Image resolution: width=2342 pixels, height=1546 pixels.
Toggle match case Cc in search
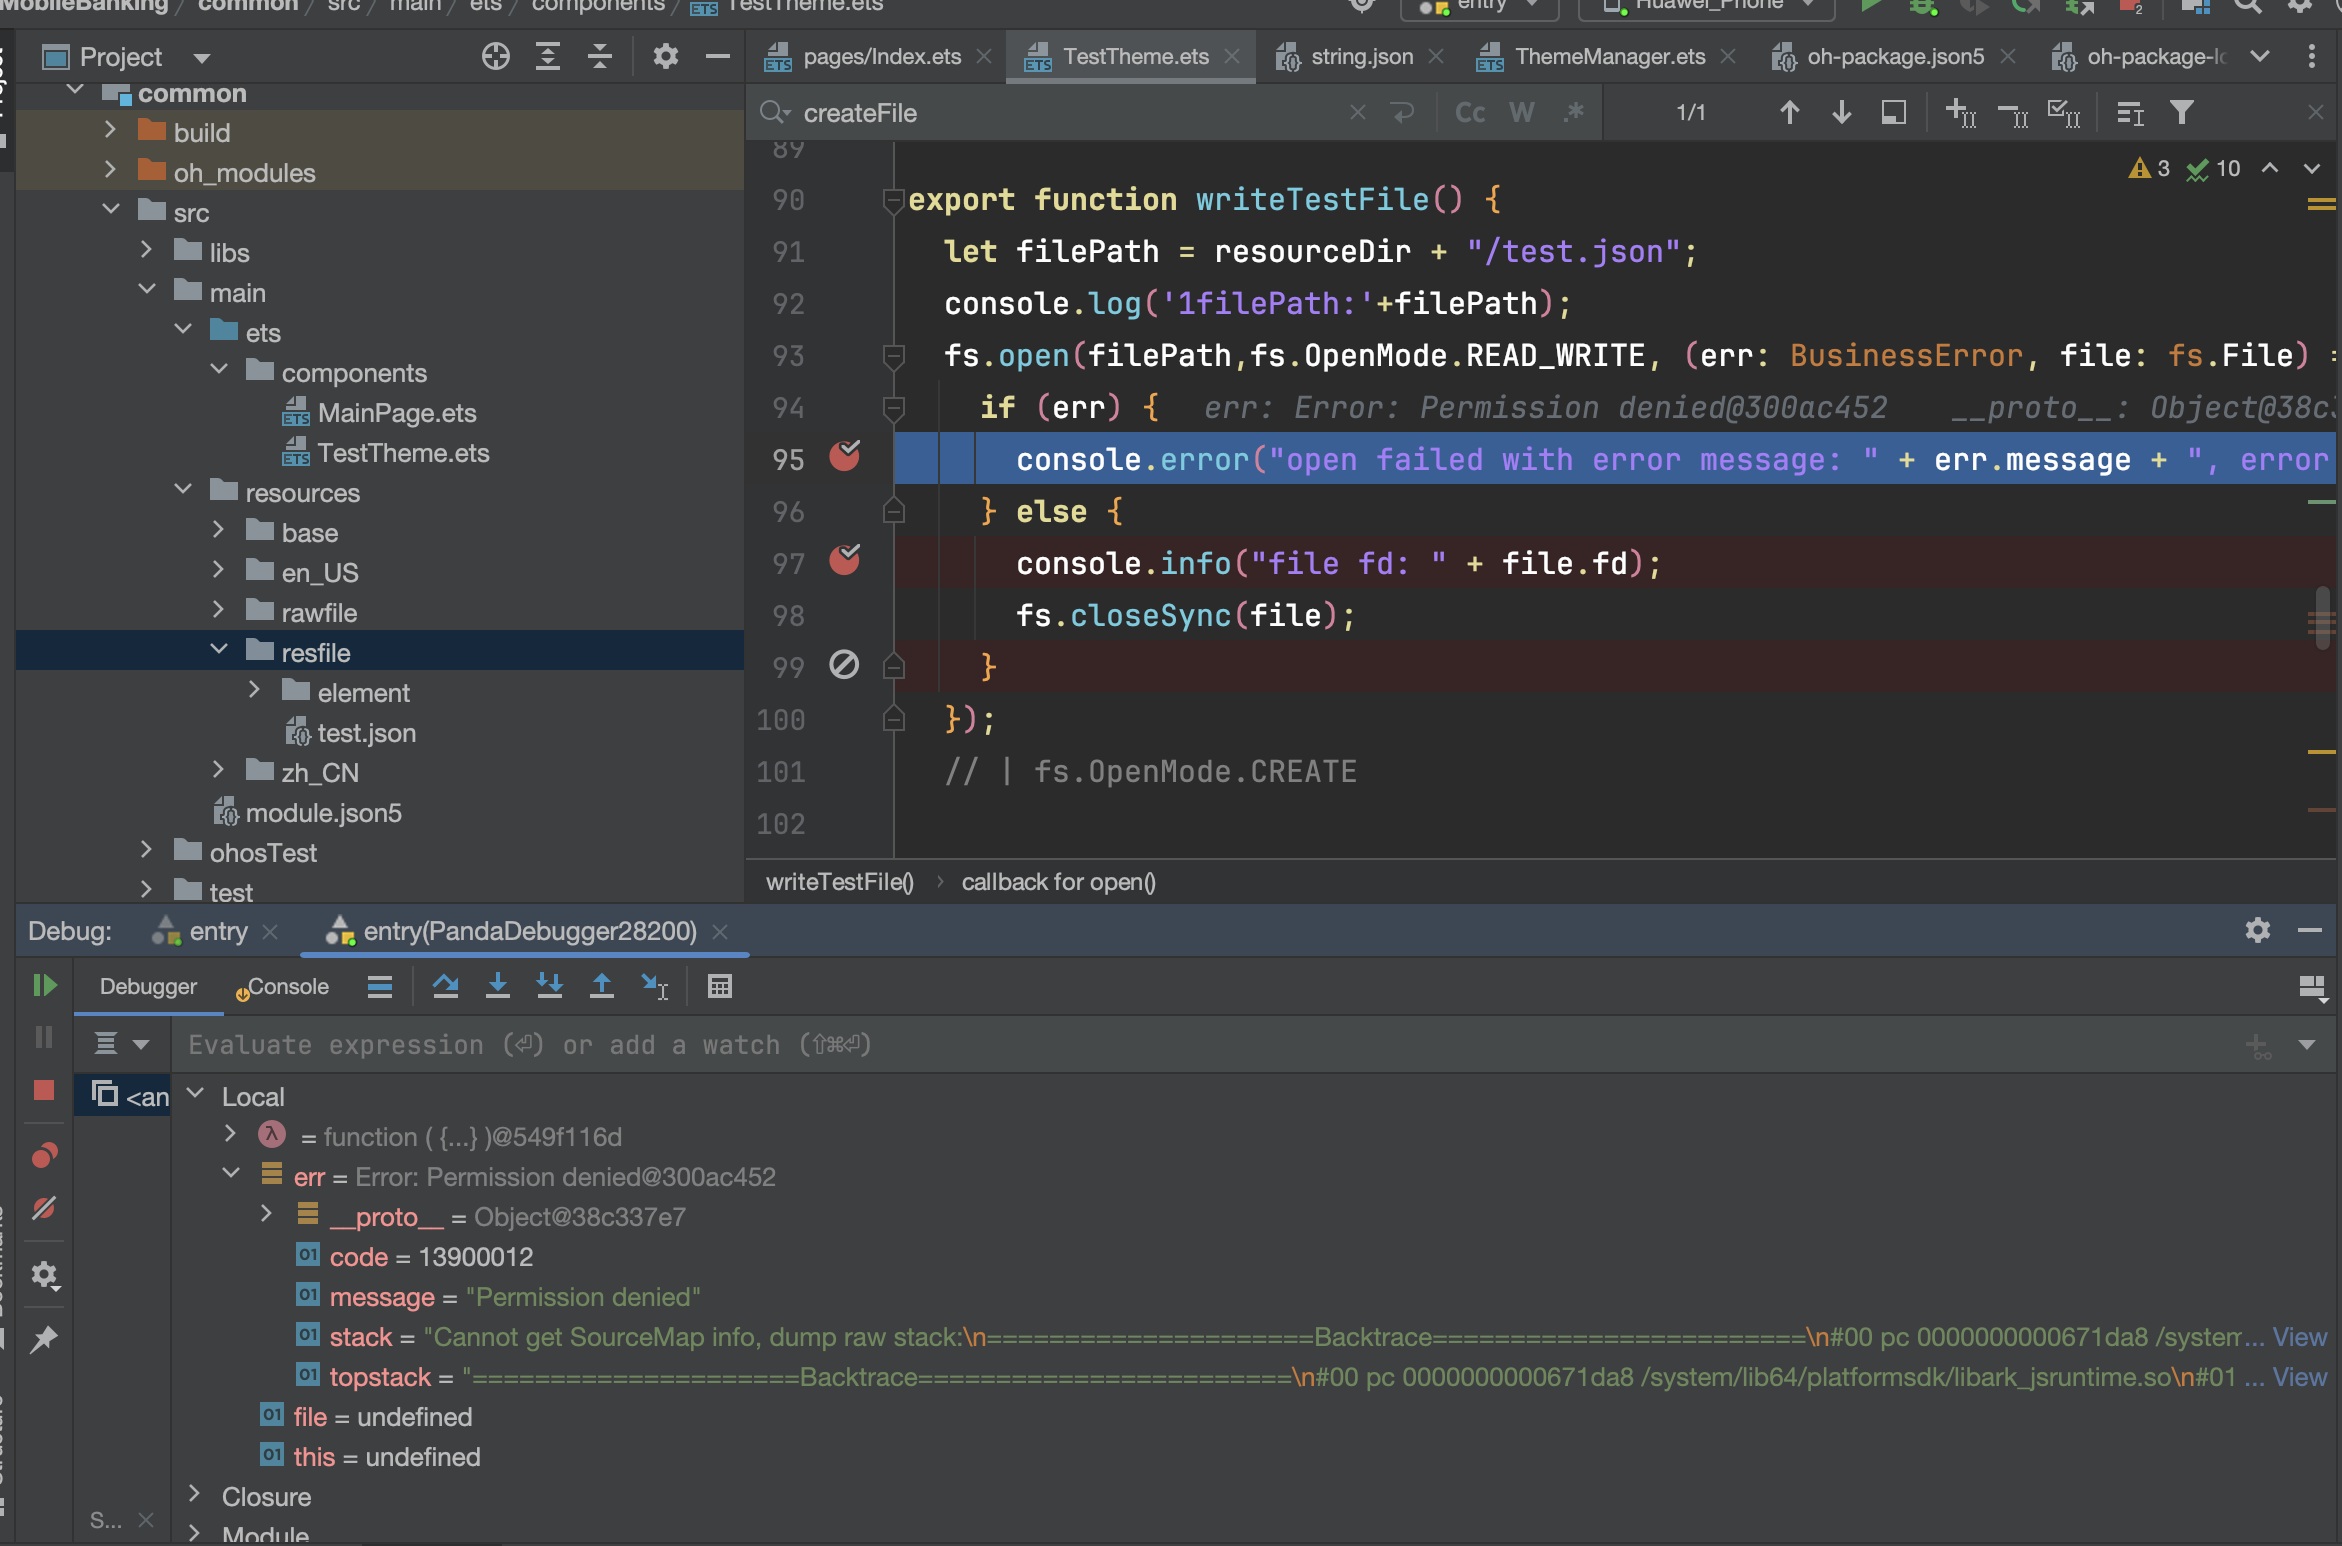click(1470, 113)
